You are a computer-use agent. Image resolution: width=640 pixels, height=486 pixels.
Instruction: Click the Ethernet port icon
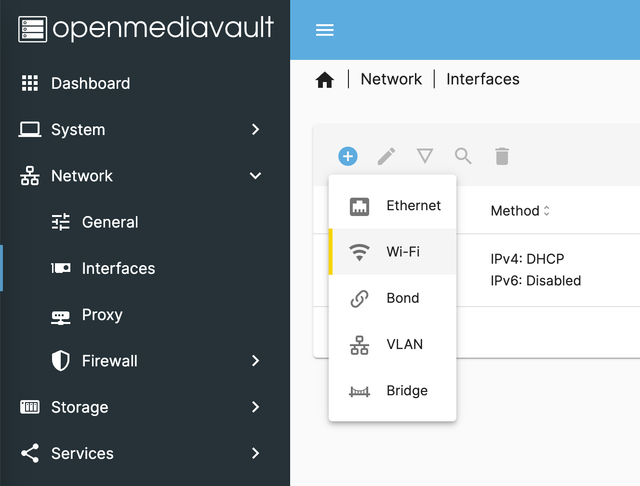359,206
